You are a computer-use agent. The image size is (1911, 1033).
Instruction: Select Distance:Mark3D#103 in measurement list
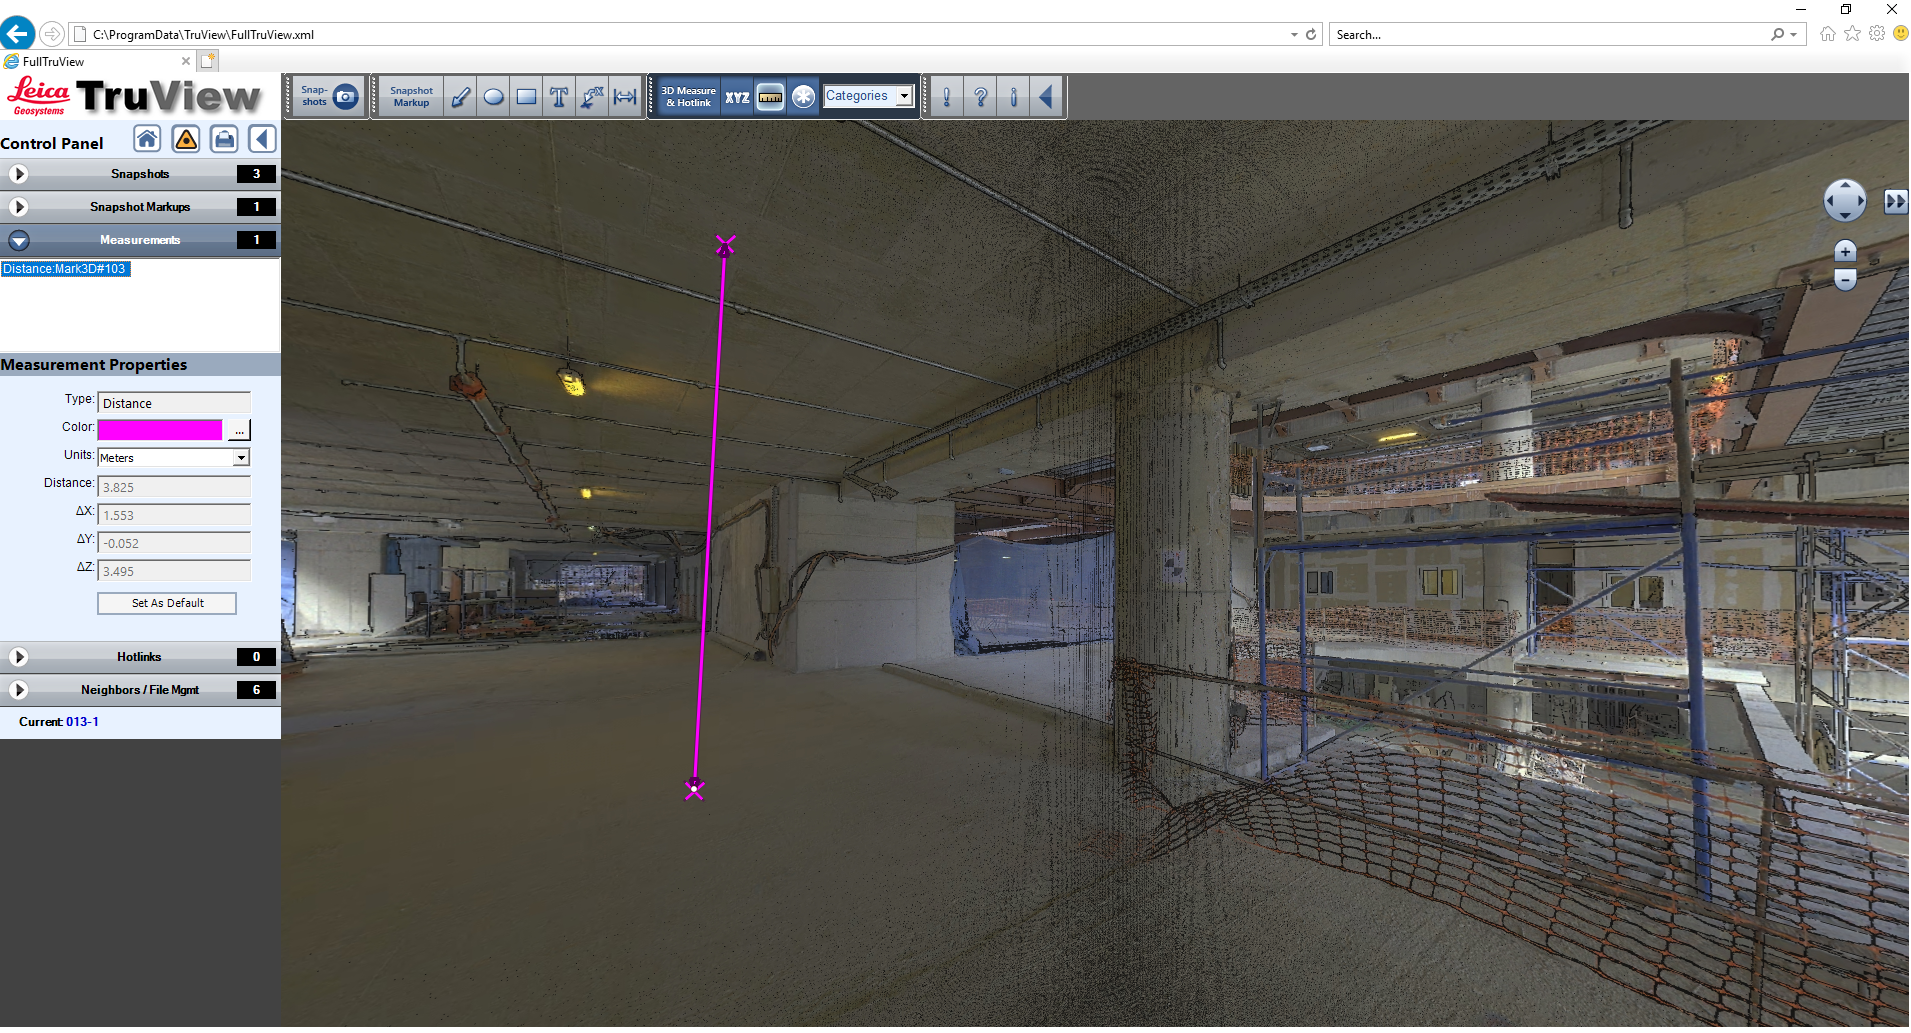click(65, 269)
